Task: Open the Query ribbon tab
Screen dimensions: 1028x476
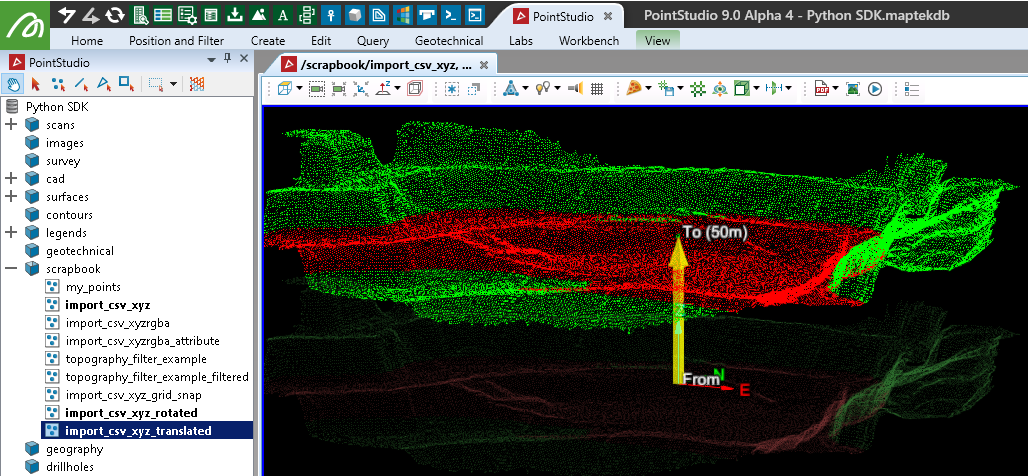Action: tap(373, 41)
